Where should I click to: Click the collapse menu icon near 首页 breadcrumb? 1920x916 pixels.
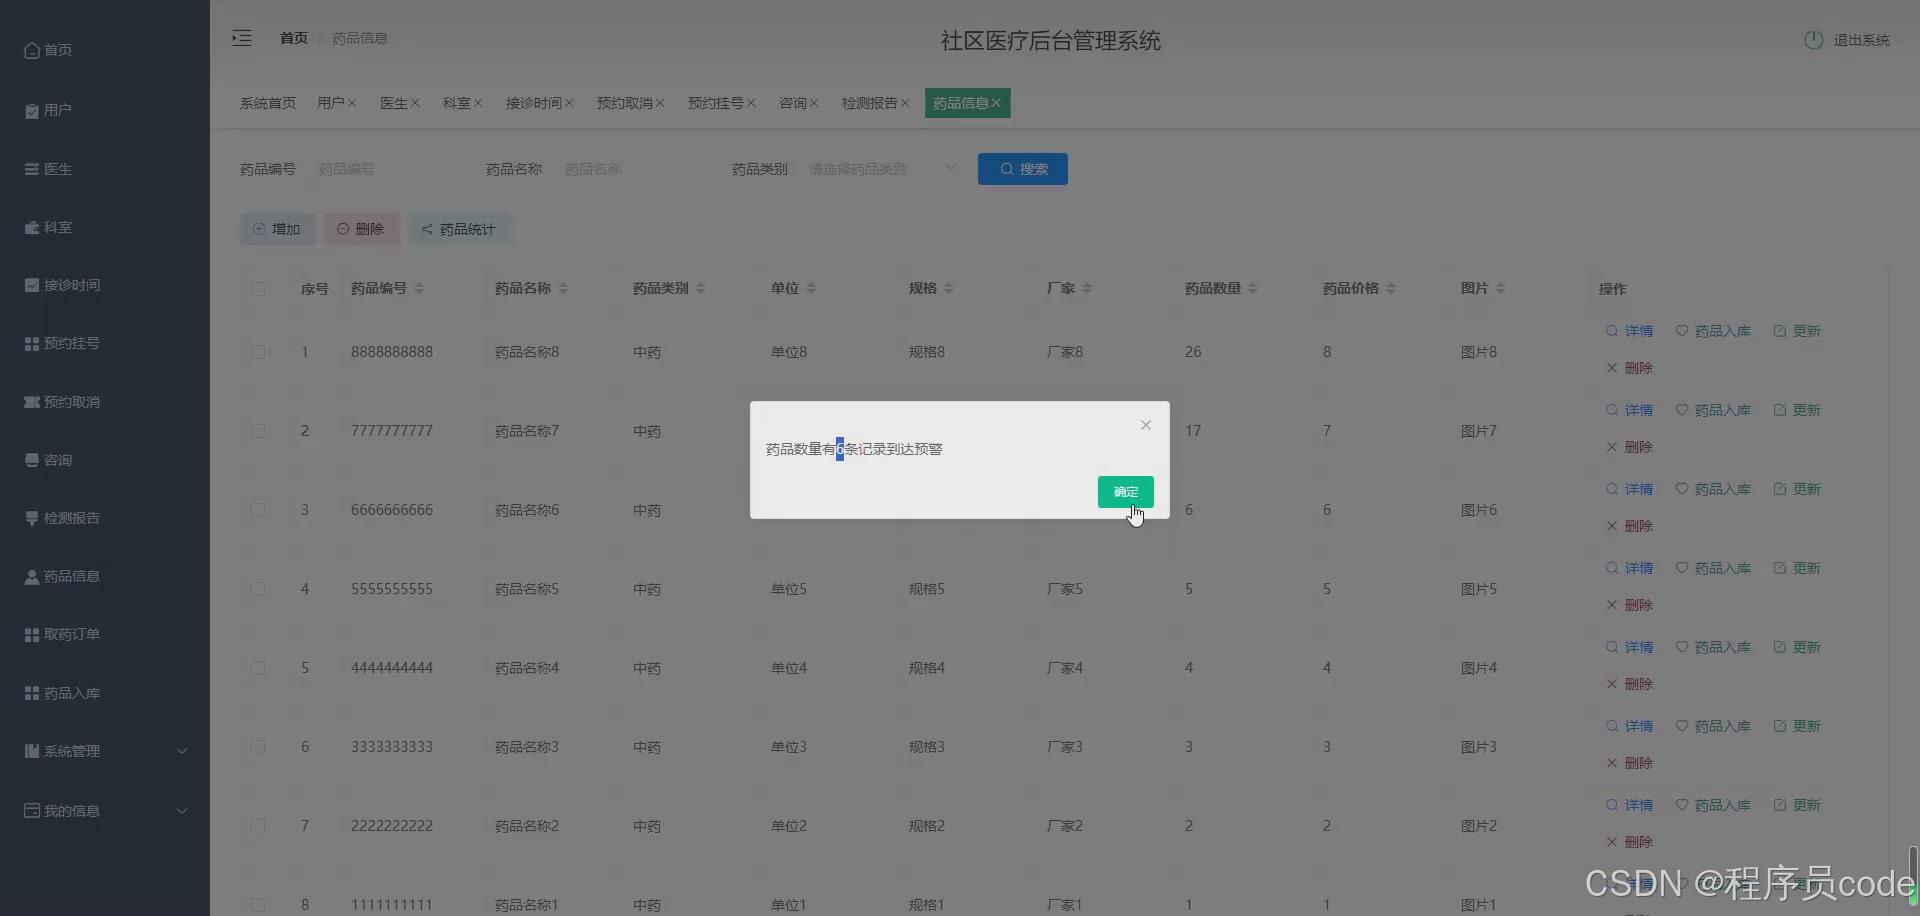[x=241, y=38]
